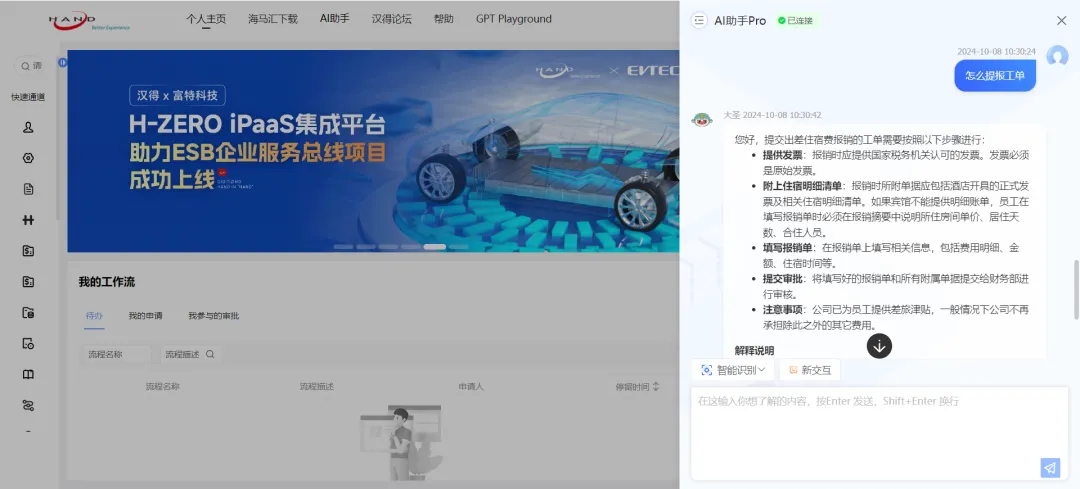The height and width of the screenshot is (489, 1080).
Task: Open the locked folder sidebar icon
Action: pyautogui.click(x=28, y=313)
